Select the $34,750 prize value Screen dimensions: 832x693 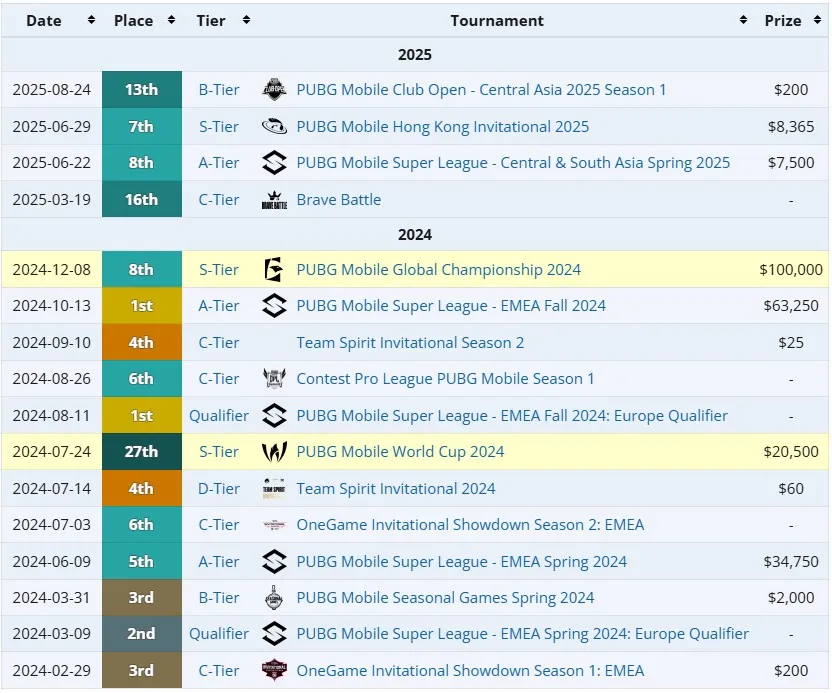click(x=791, y=561)
